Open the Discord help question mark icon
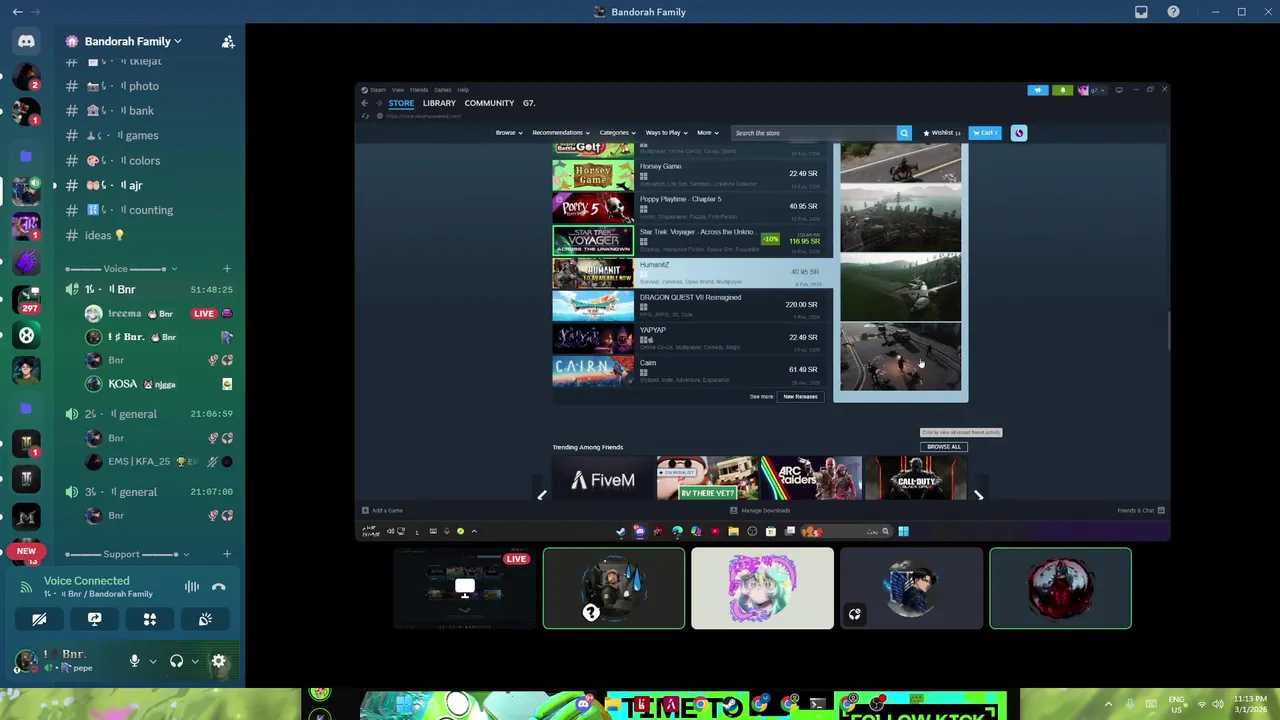1280x720 pixels. pyautogui.click(x=1173, y=12)
